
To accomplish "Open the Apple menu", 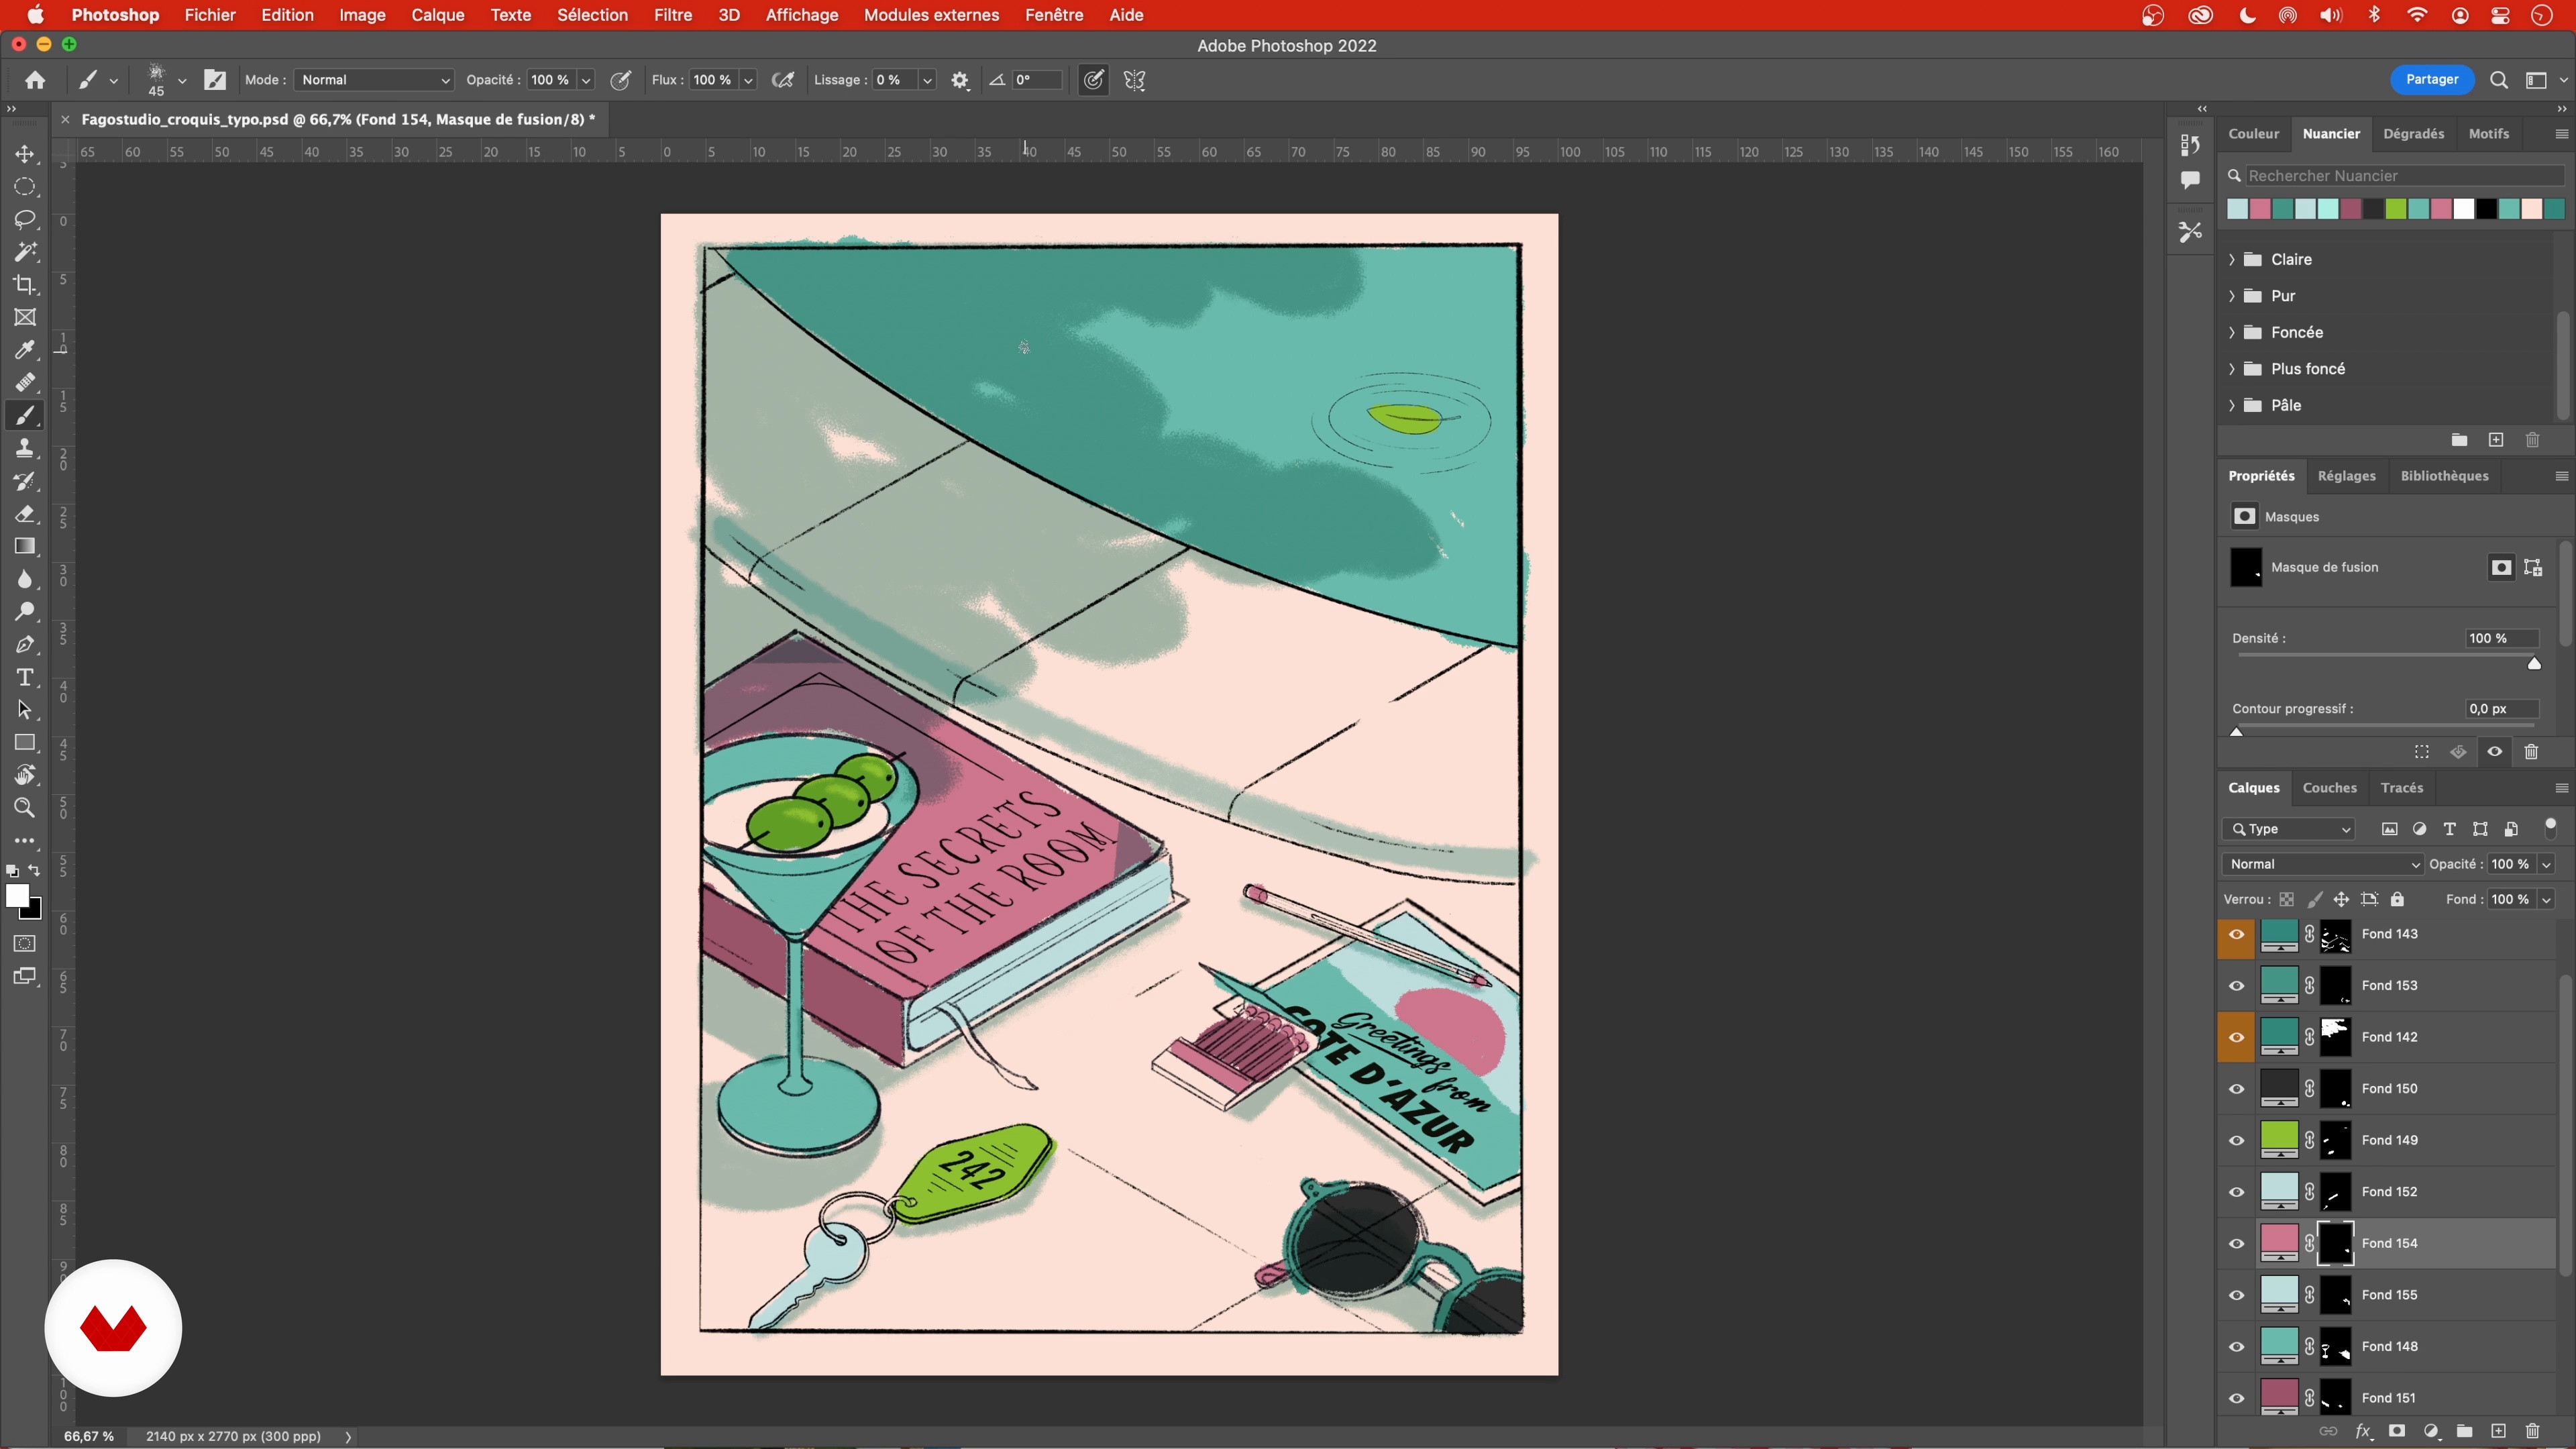I will [36, 15].
